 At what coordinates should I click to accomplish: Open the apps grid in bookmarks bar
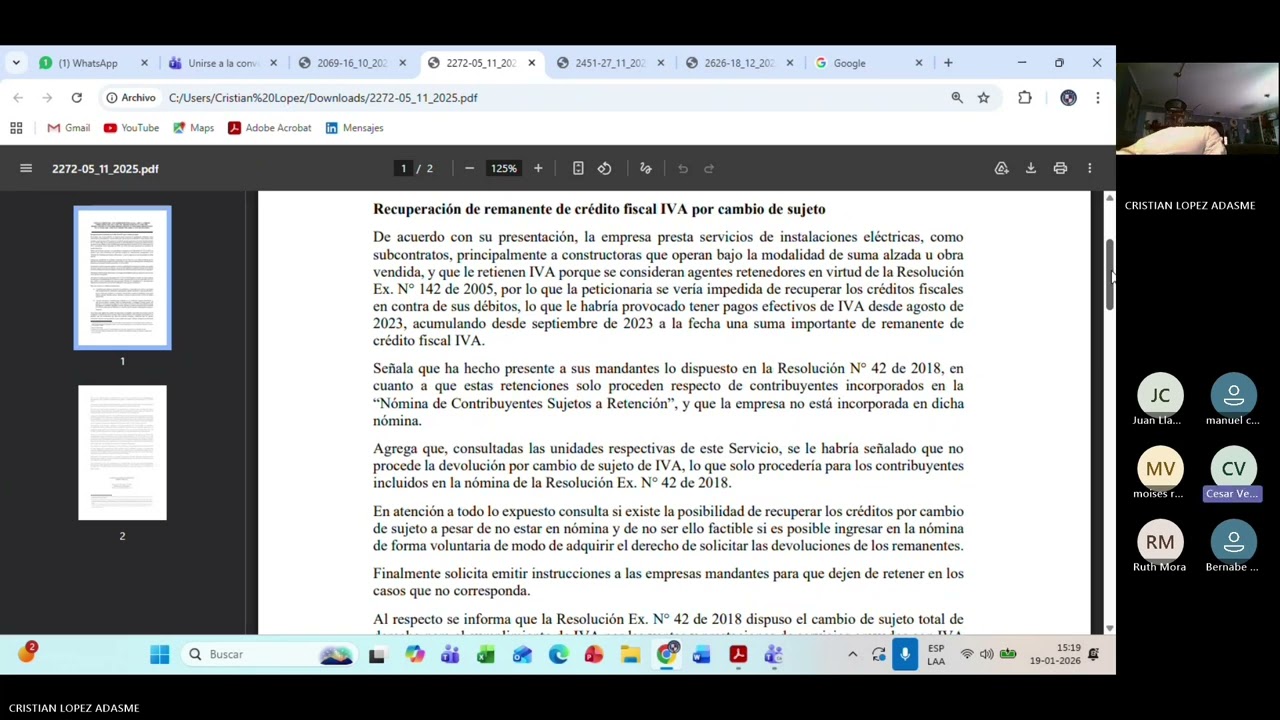pos(16,128)
